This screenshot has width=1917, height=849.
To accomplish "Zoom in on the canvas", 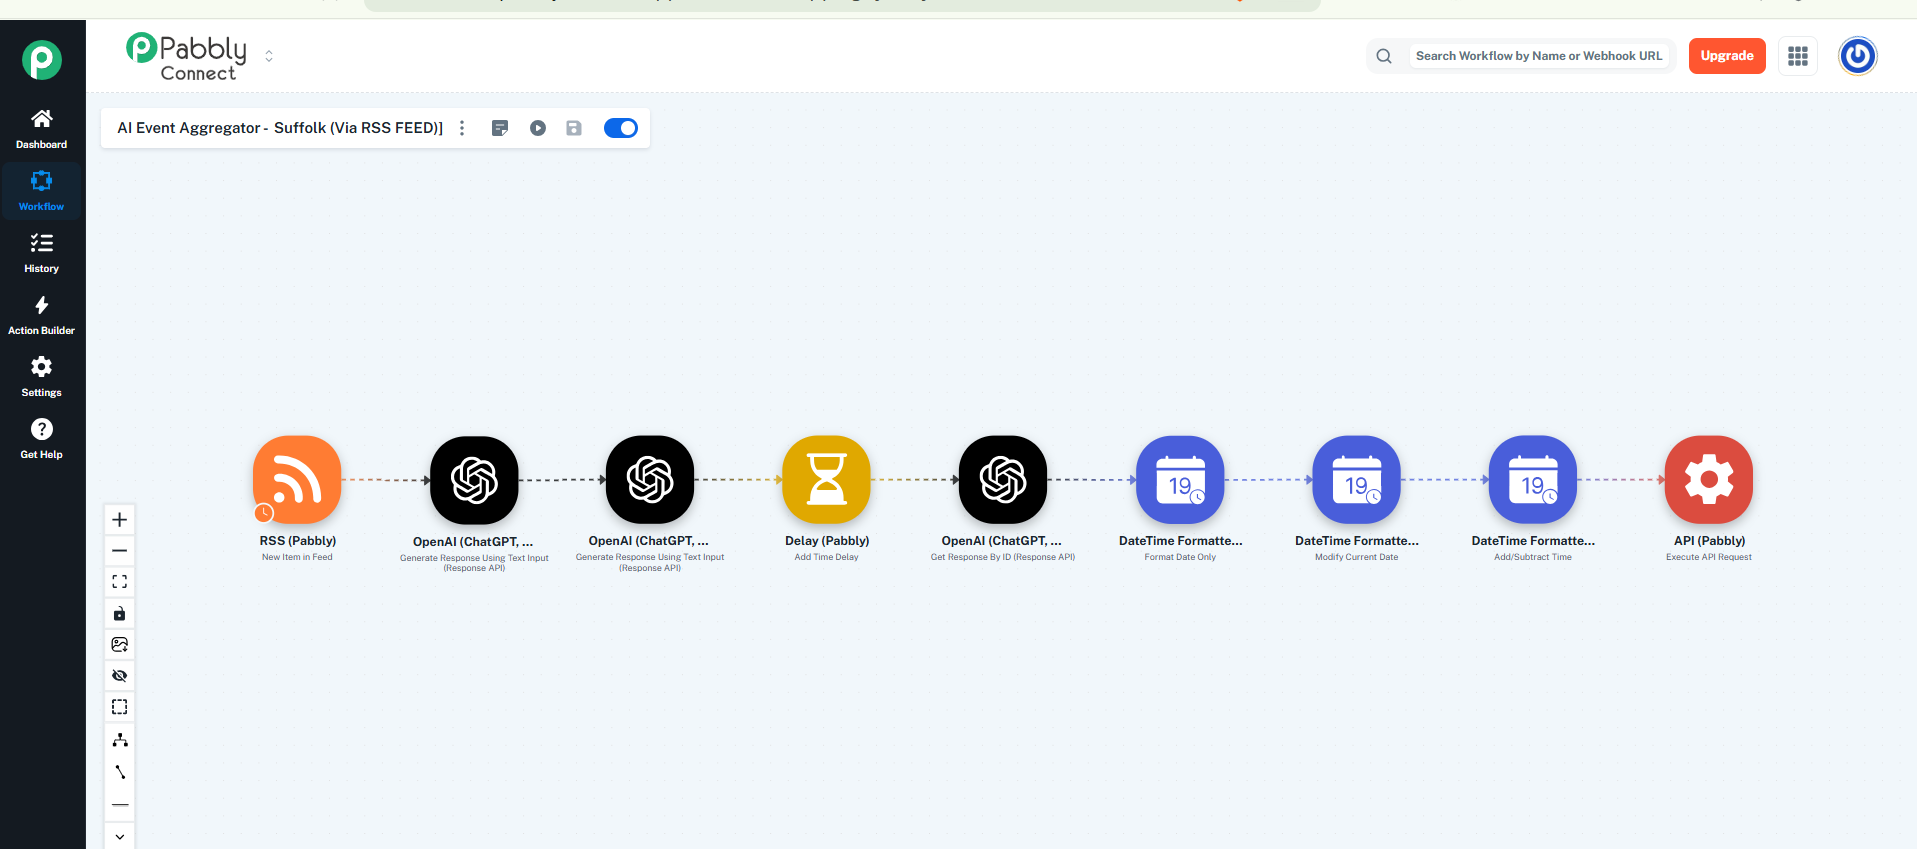I will pos(120,520).
